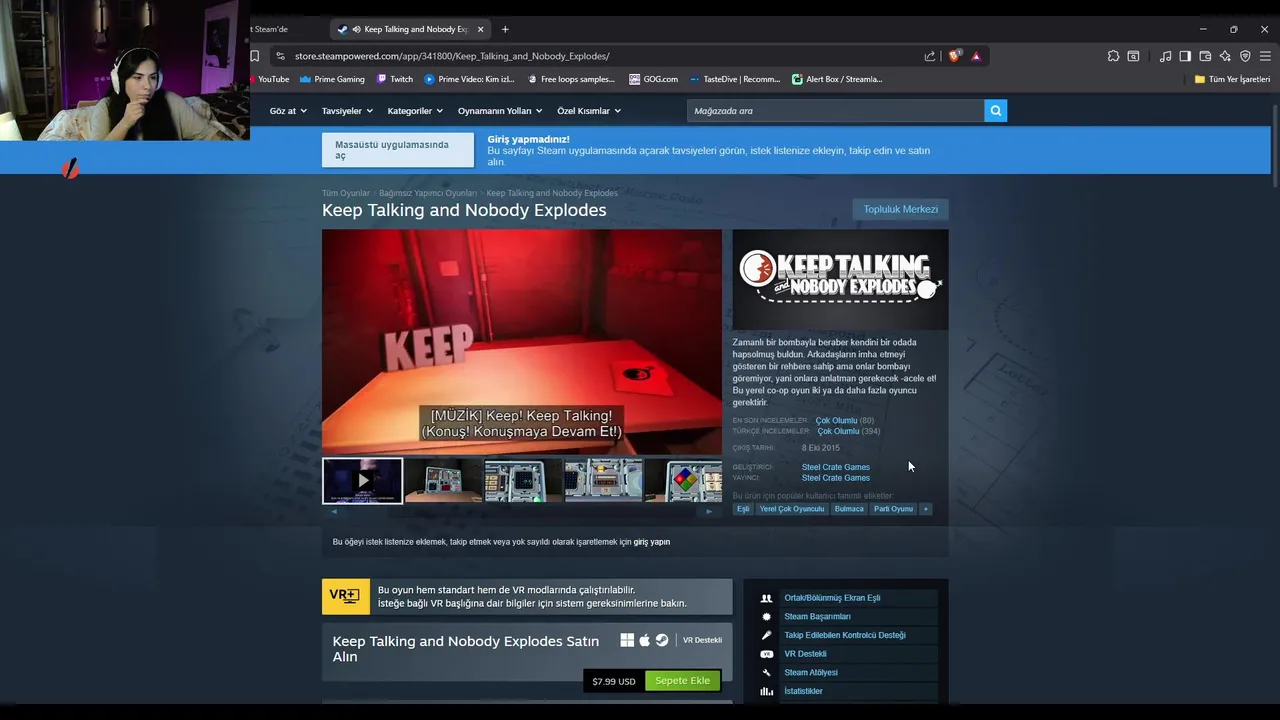Click the Sepete Ekle button
The height and width of the screenshot is (720, 1280).
click(x=682, y=681)
